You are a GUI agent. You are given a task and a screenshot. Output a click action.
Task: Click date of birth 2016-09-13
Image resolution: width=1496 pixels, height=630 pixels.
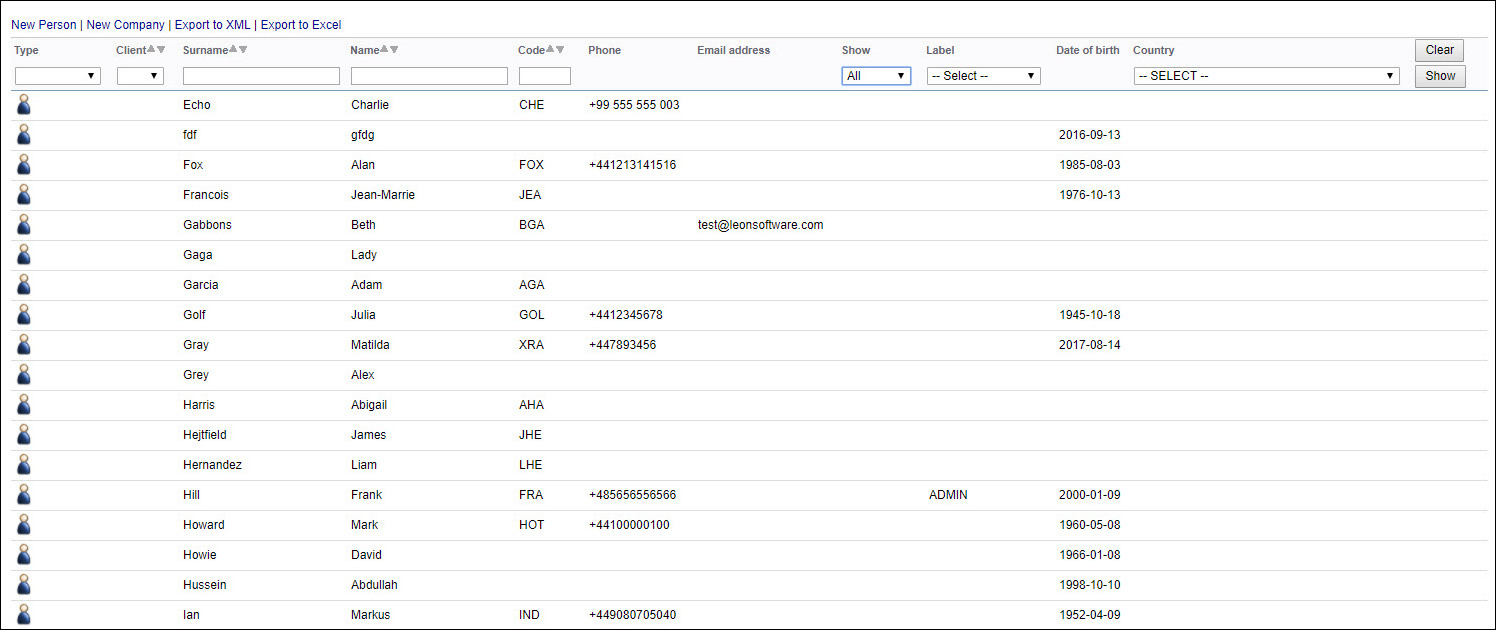coord(1090,135)
